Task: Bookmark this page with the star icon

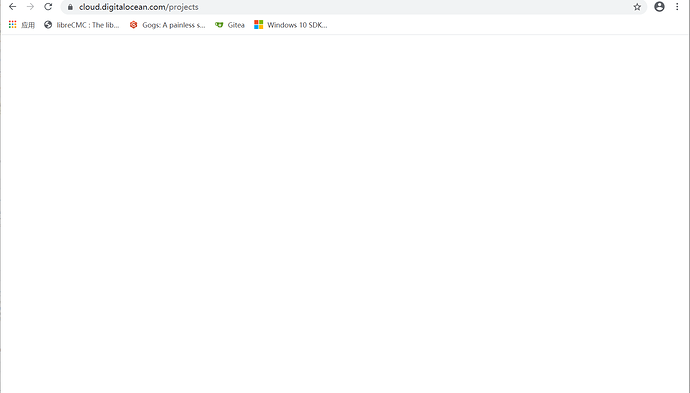Action: [637, 7]
